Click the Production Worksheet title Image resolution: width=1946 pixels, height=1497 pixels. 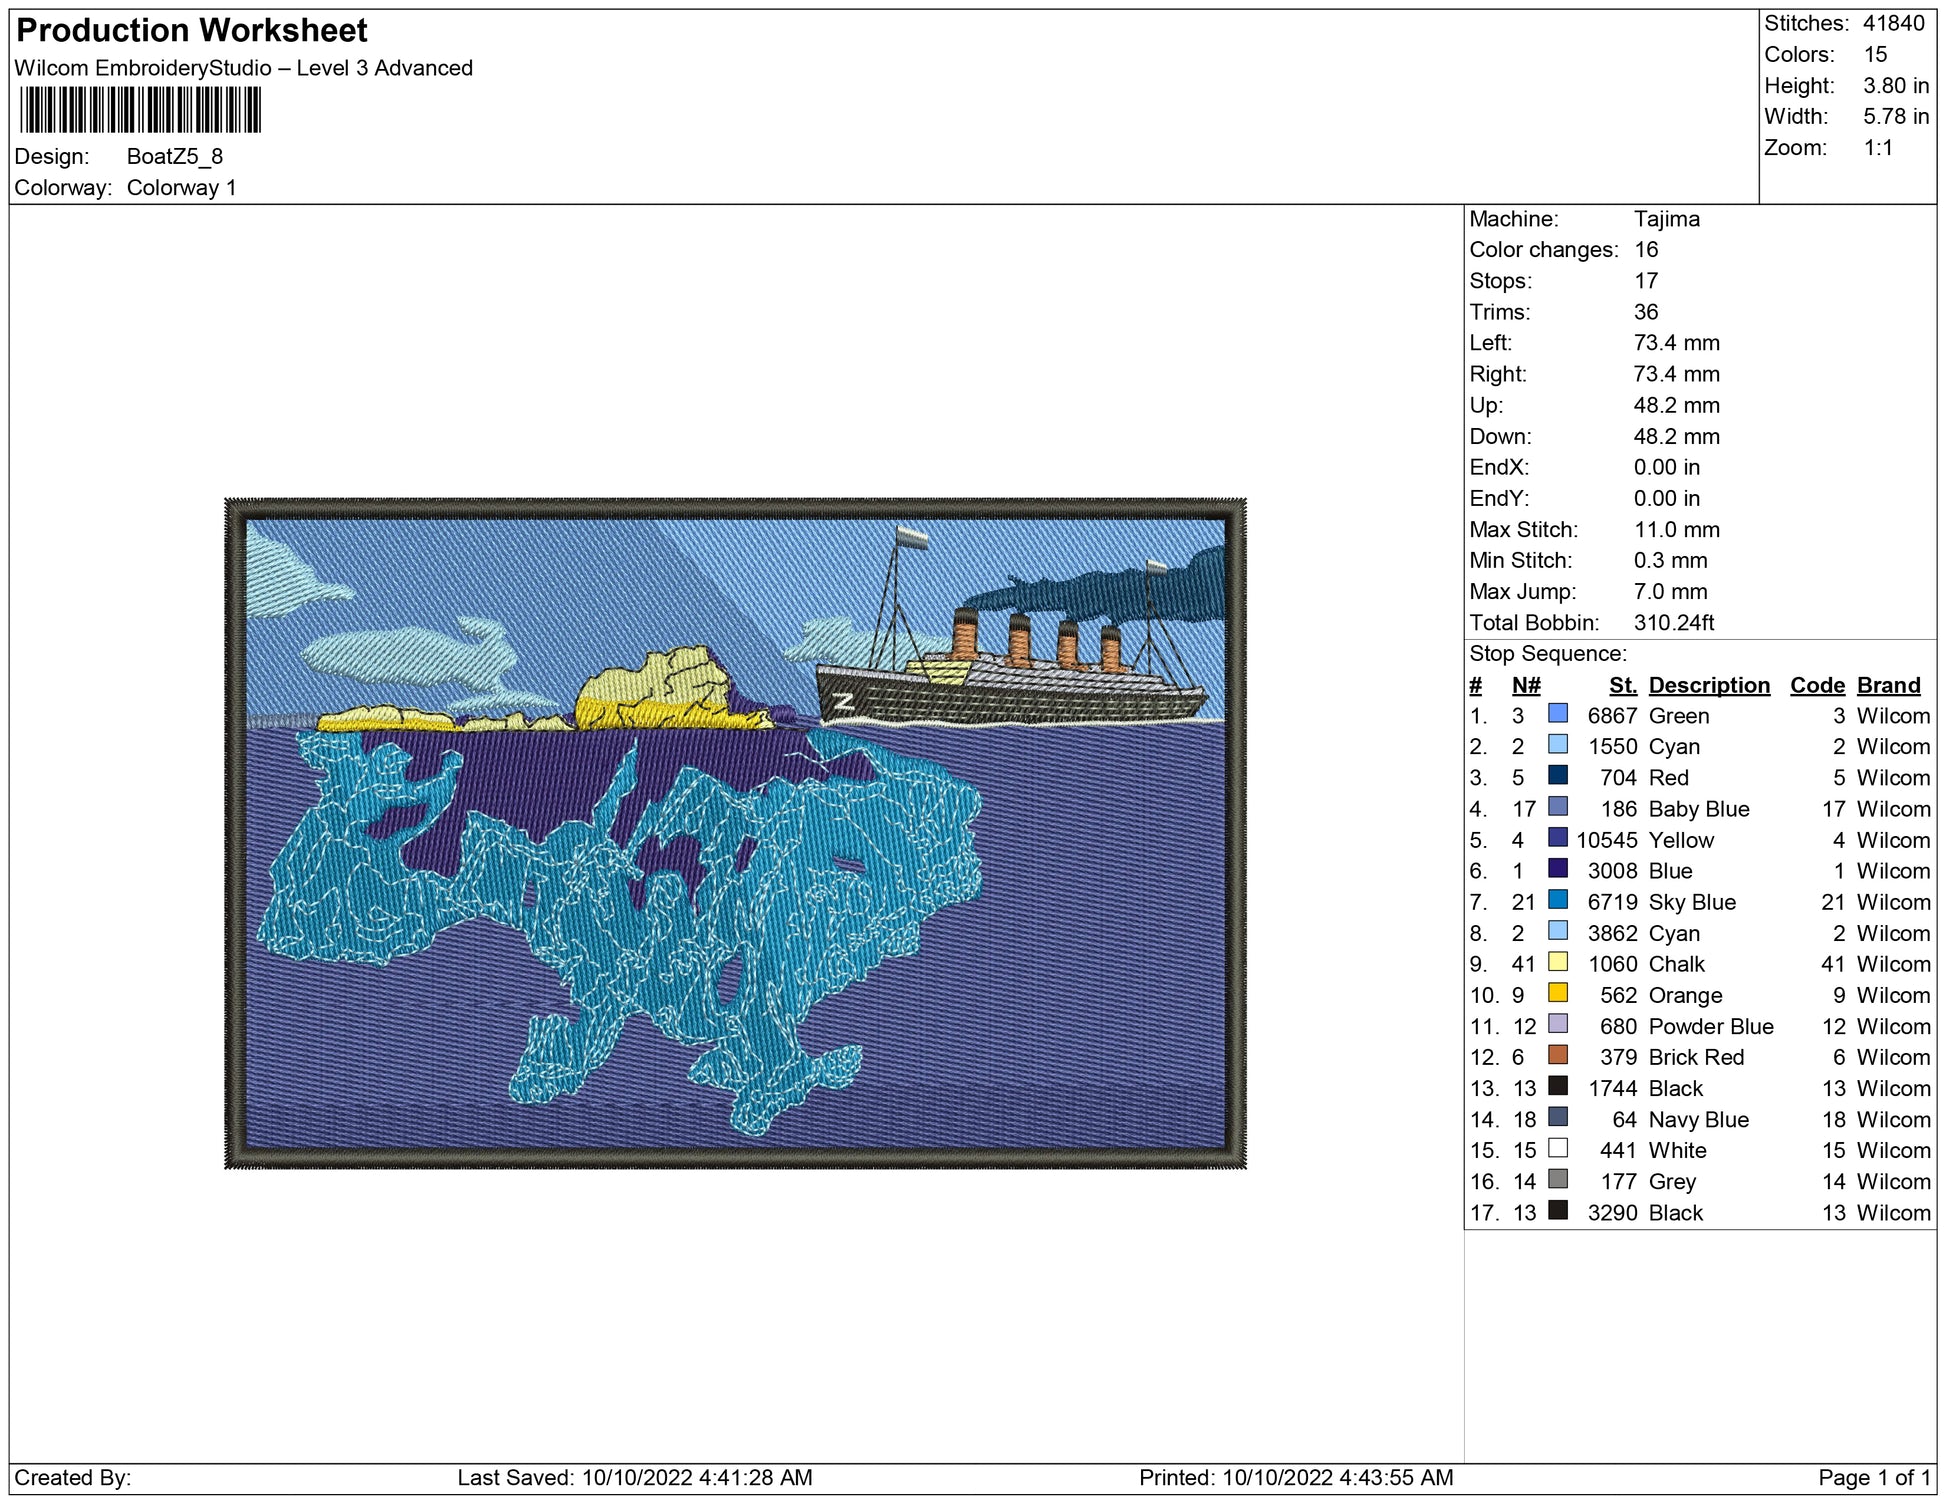click(192, 31)
